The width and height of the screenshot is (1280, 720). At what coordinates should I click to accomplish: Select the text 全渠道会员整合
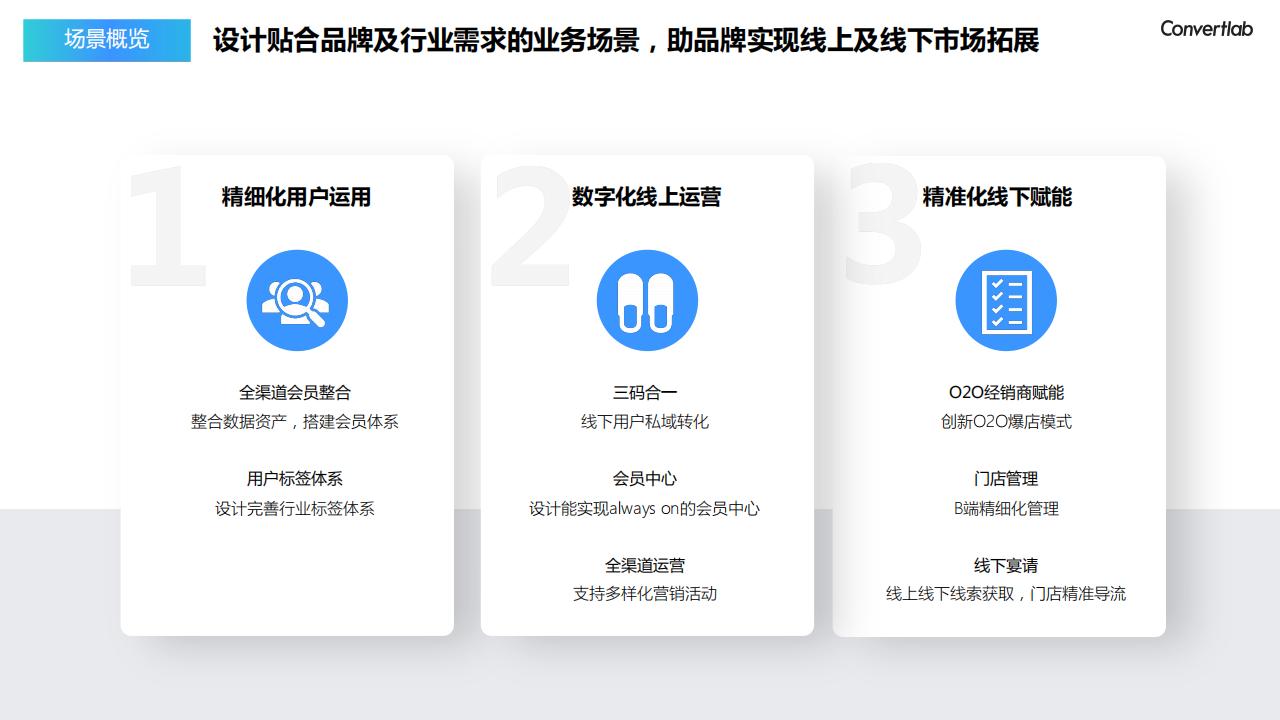click(295, 393)
